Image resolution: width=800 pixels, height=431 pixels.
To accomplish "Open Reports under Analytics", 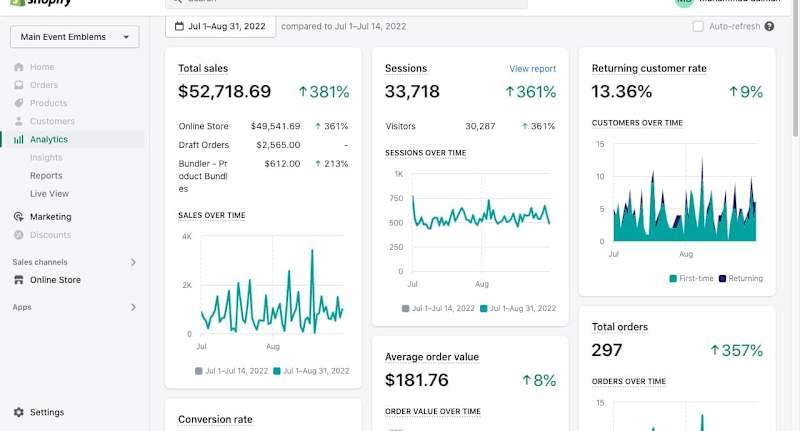I will click(46, 175).
